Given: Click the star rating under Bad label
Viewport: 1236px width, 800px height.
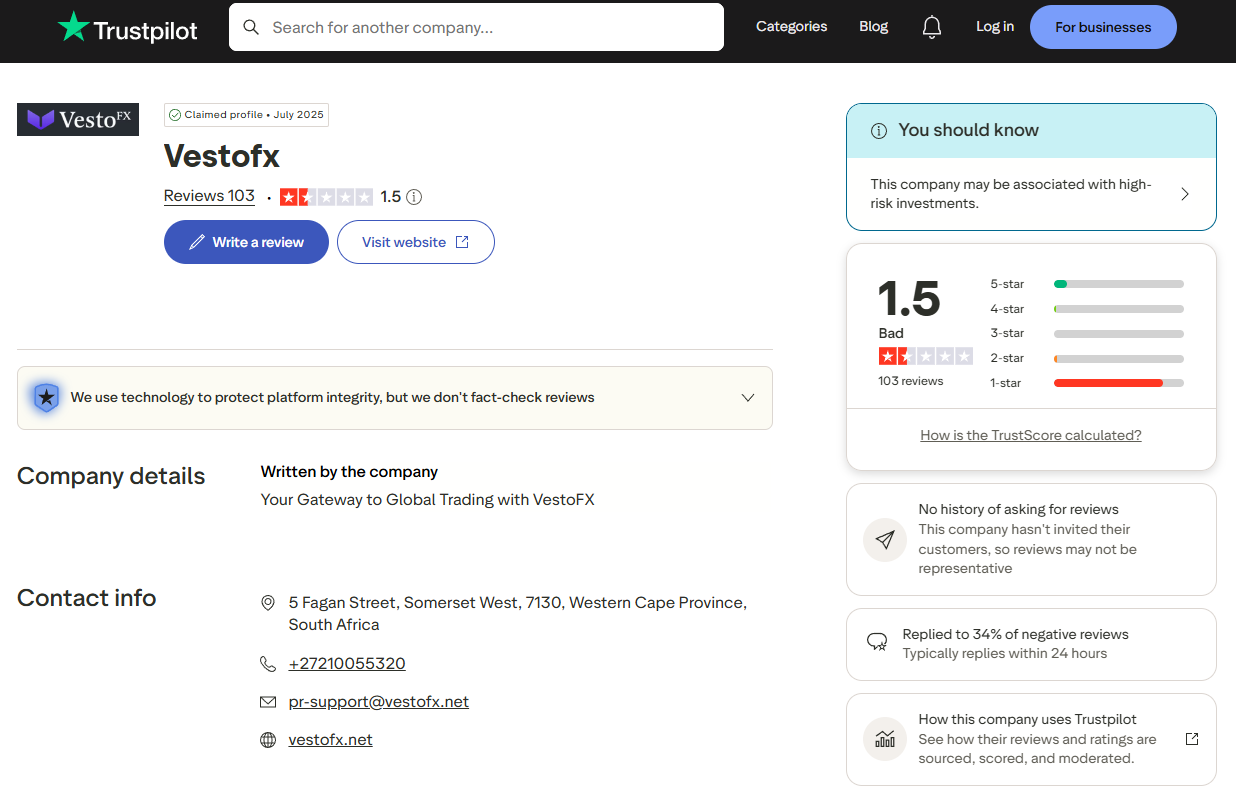Looking at the screenshot, I should pyautogui.click(x=925, y=356).
